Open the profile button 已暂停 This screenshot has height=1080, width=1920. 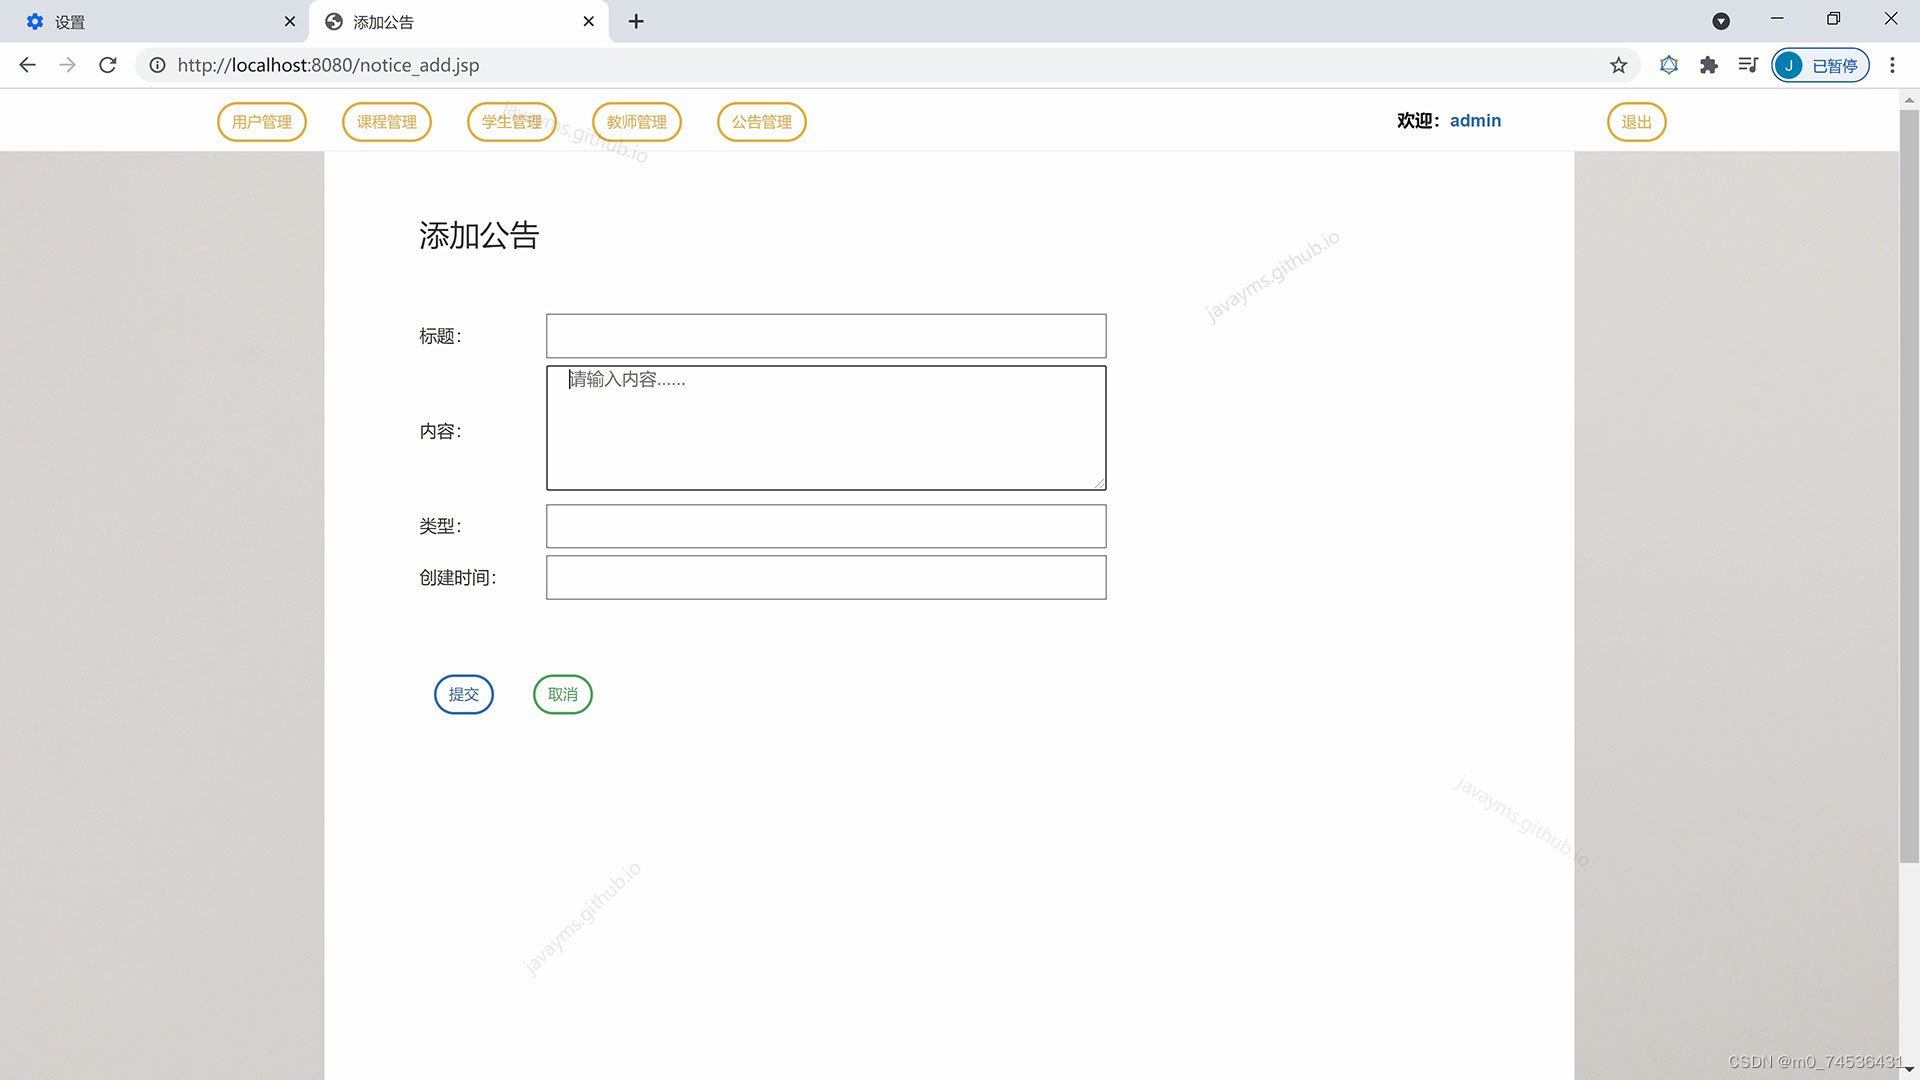pos(1820,65)
